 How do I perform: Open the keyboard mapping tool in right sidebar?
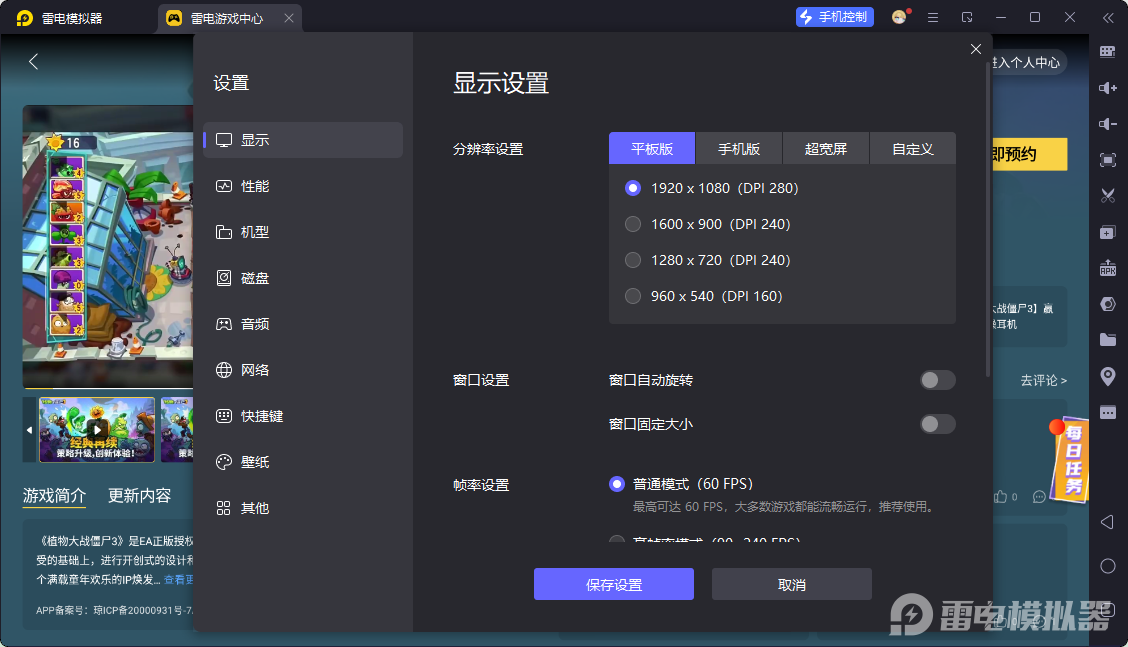[x=1108, y=52]
